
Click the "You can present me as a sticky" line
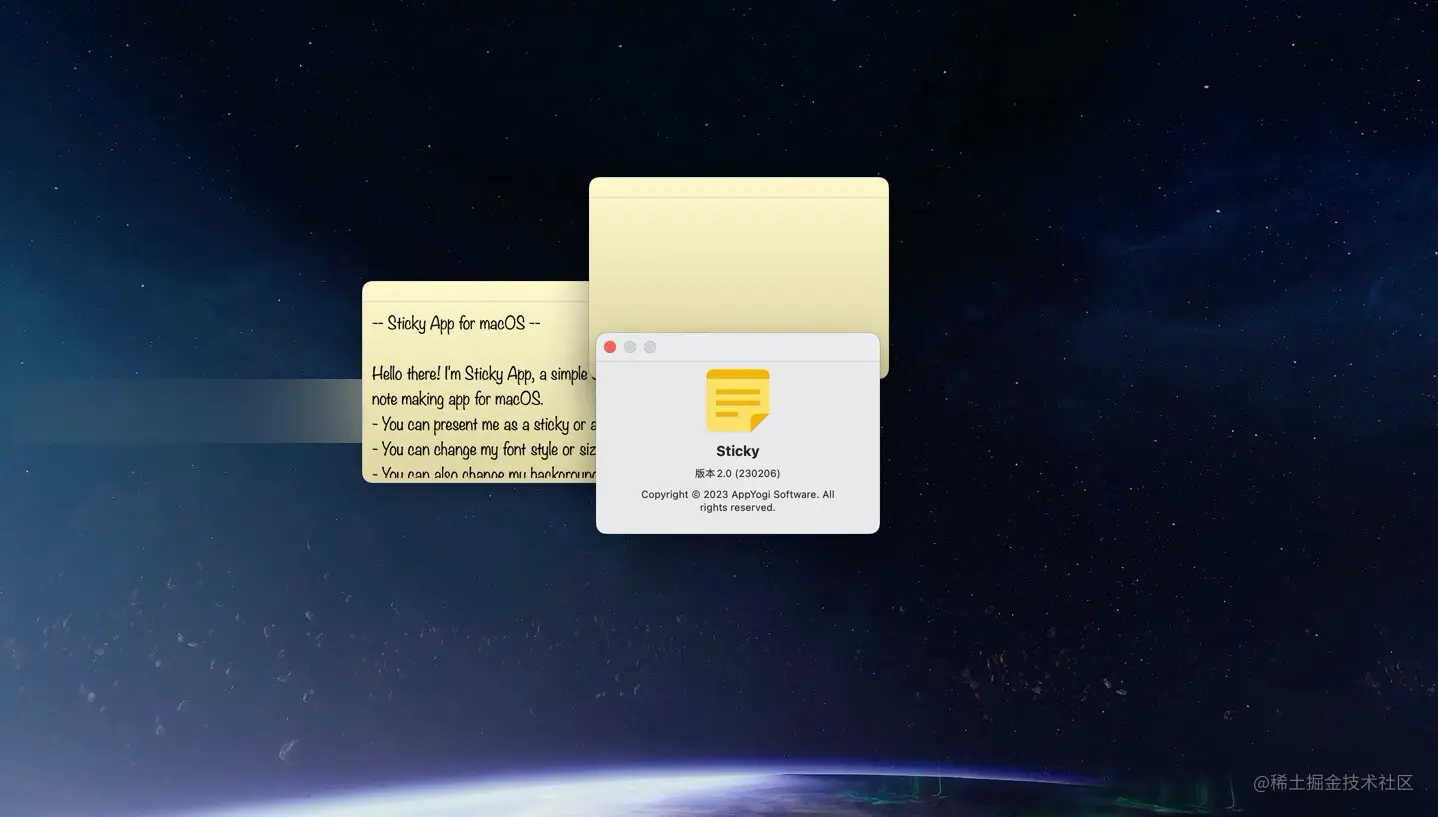click(483, 424)
